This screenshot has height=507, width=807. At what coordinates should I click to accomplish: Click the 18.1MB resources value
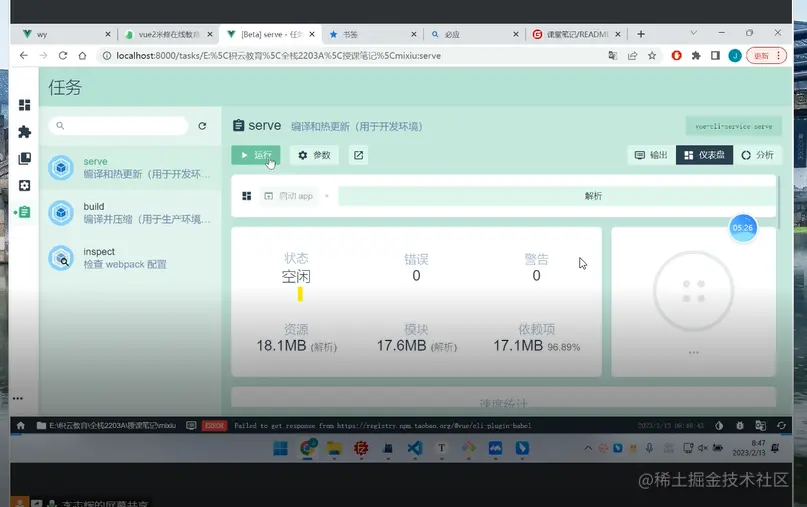pos(282,345)
